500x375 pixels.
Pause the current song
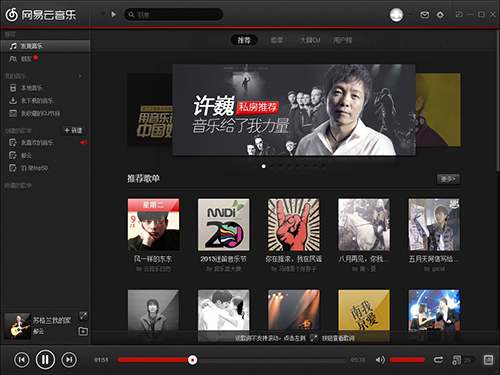pyautogui.click(x=45, y=360)
